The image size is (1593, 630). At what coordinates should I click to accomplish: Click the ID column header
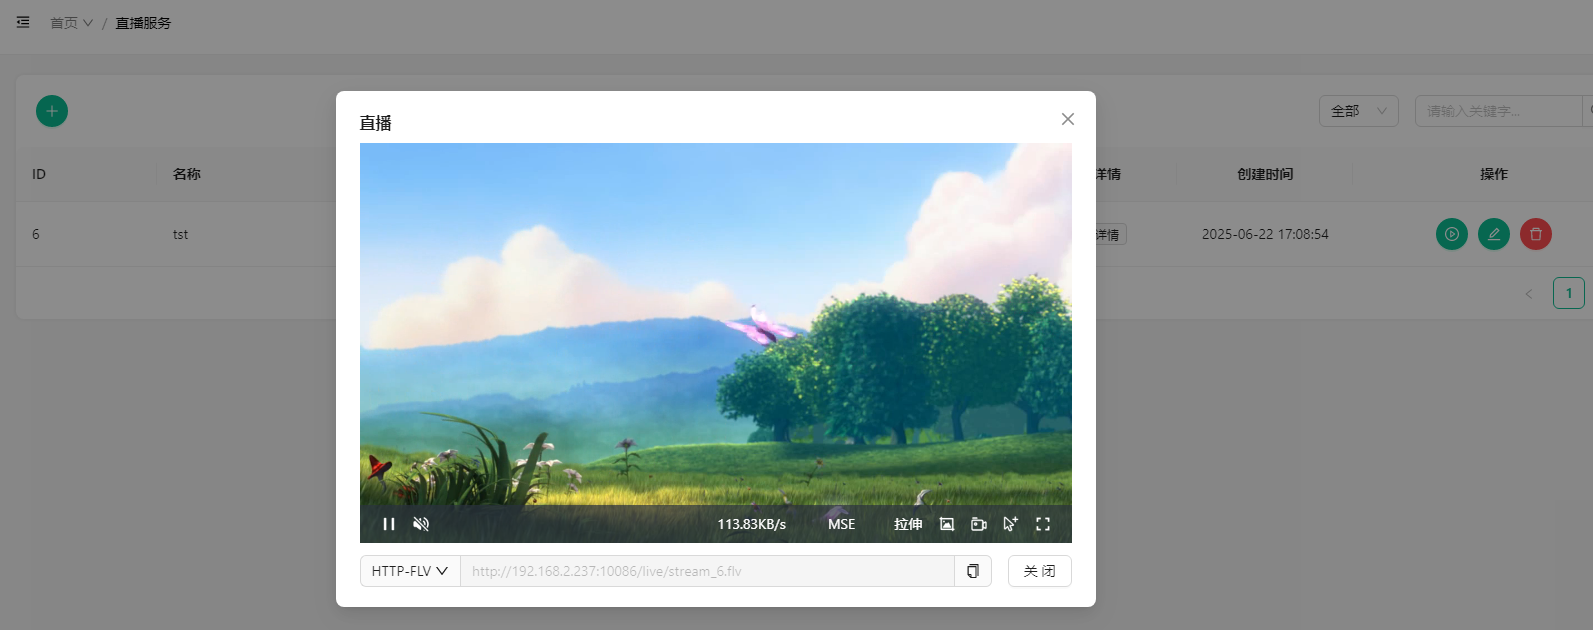point(39,174)
